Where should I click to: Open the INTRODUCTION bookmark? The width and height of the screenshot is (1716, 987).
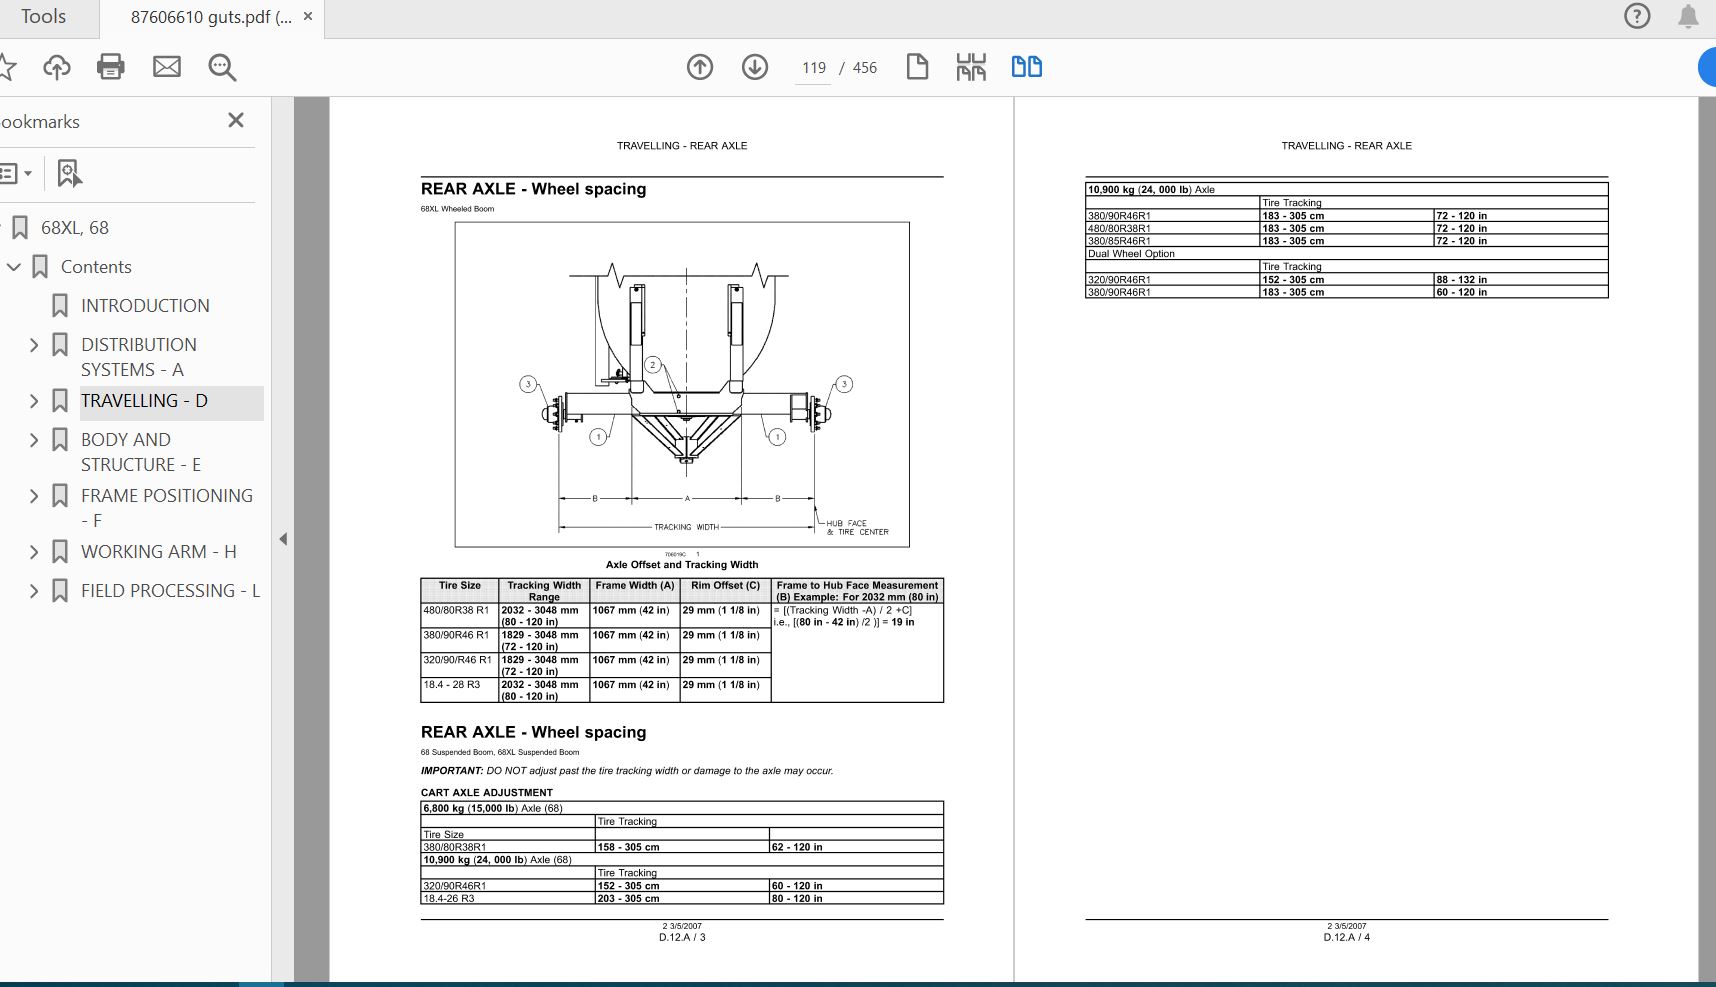point(145,306)
